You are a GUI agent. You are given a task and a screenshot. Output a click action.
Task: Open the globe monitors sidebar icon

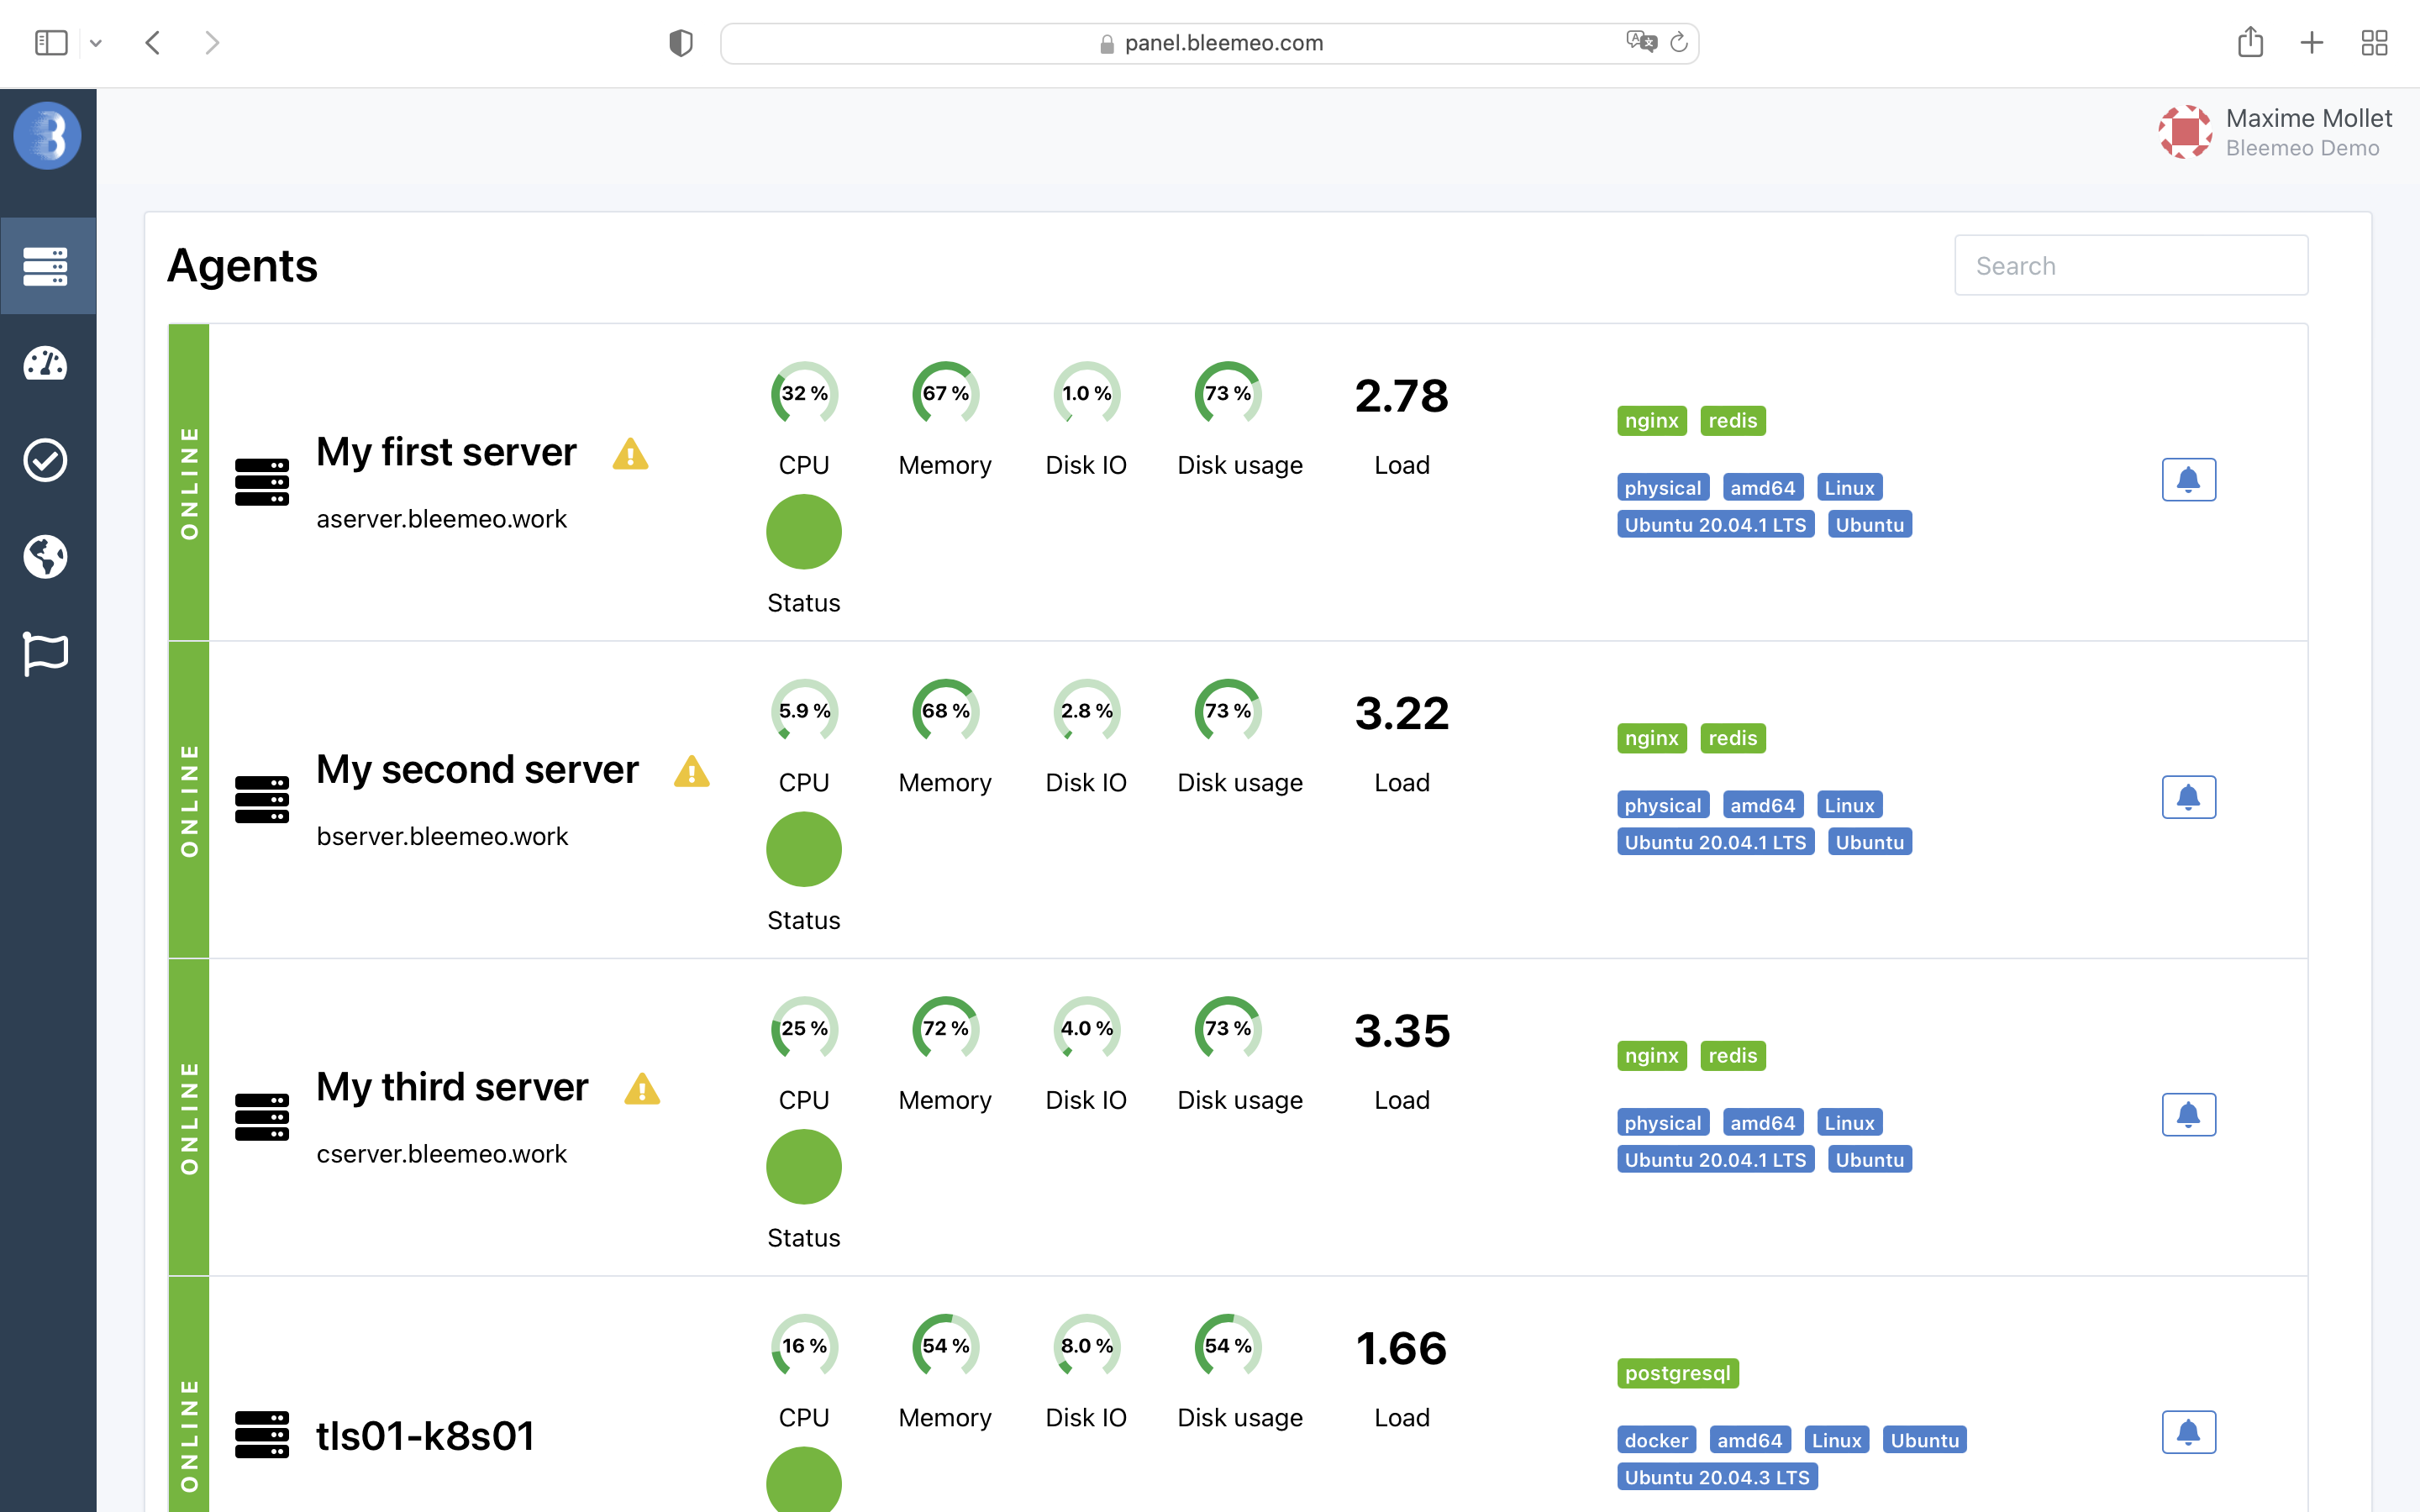click(46, 557)
